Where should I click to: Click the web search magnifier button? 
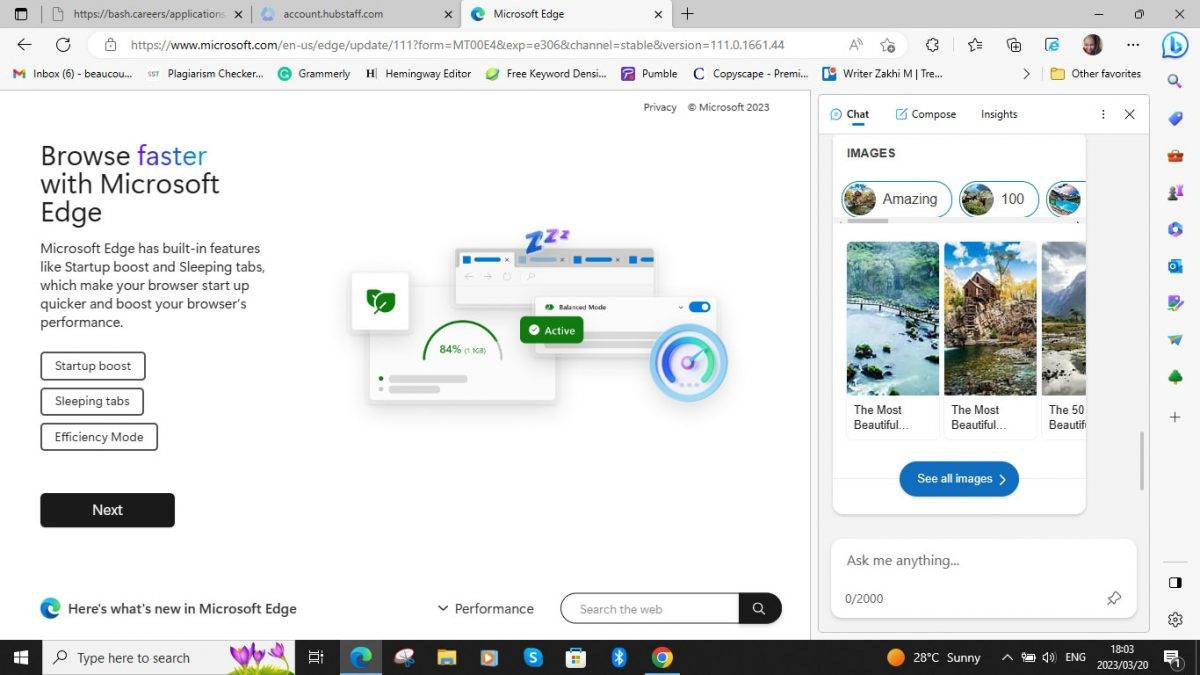(759, 608)
